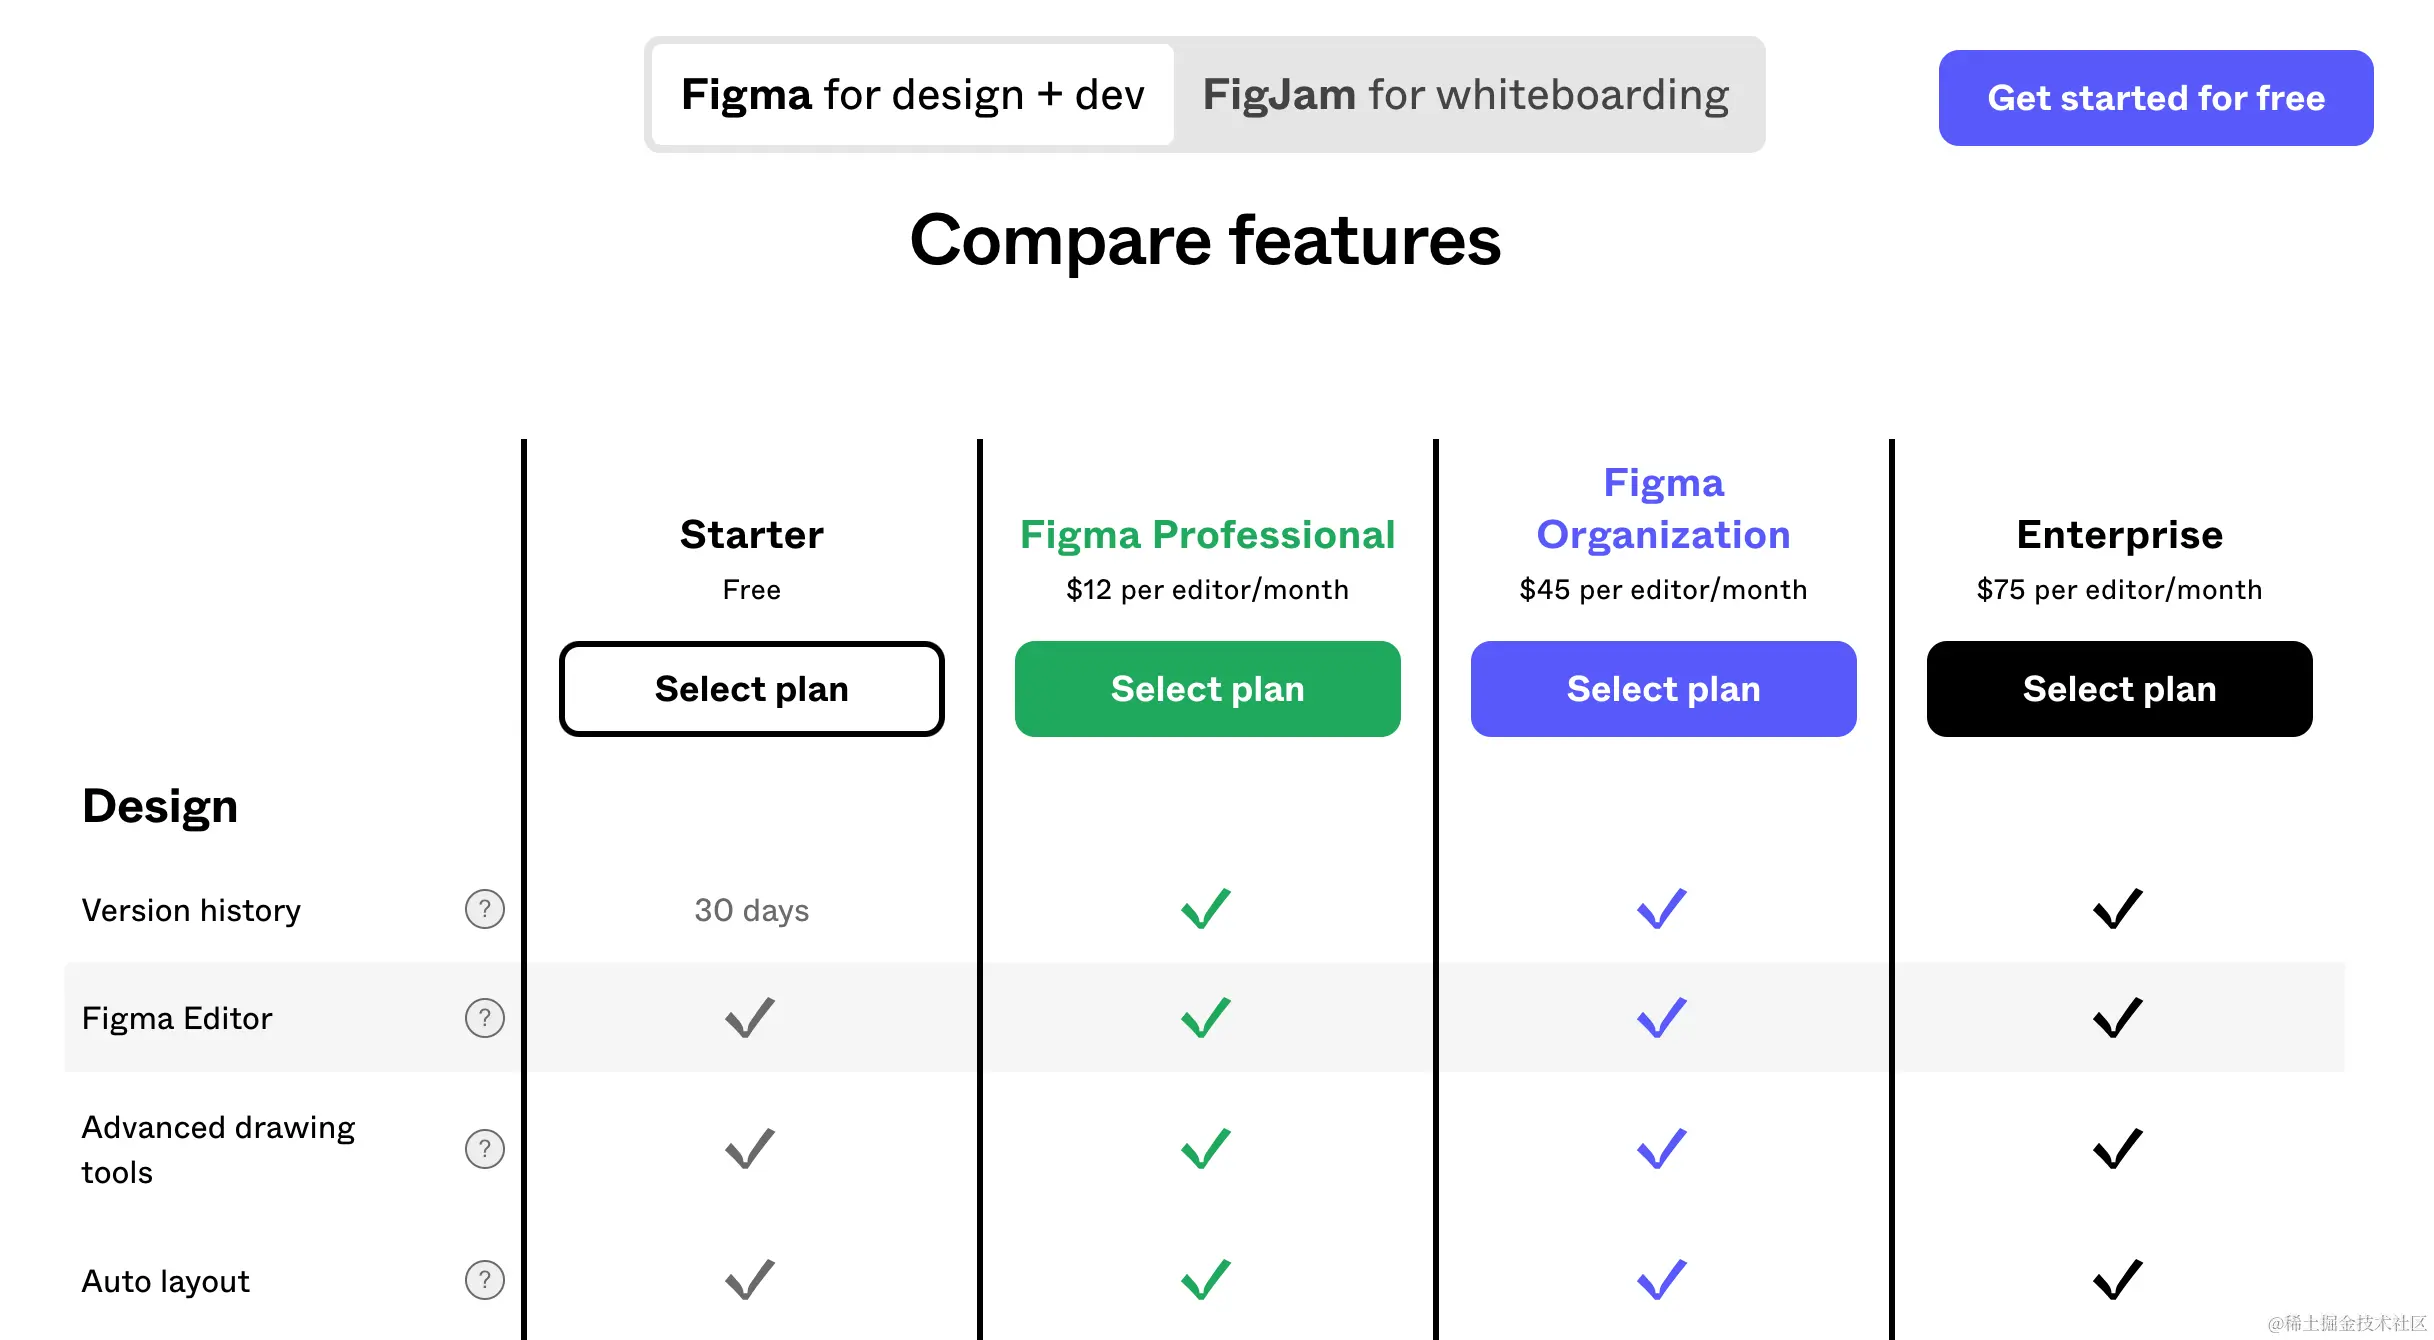Viewport: 2434px width, 1340px height.
Task: Choose the Figma Organization Select plan button
Action: tap(1663, 689)
